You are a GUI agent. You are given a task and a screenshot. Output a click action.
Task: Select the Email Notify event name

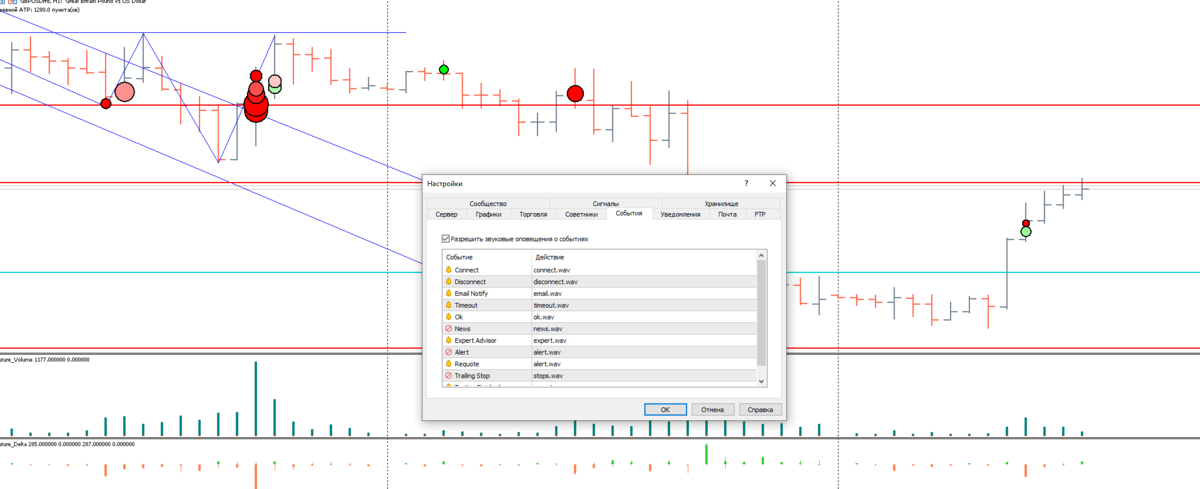(x=471, y=293)
